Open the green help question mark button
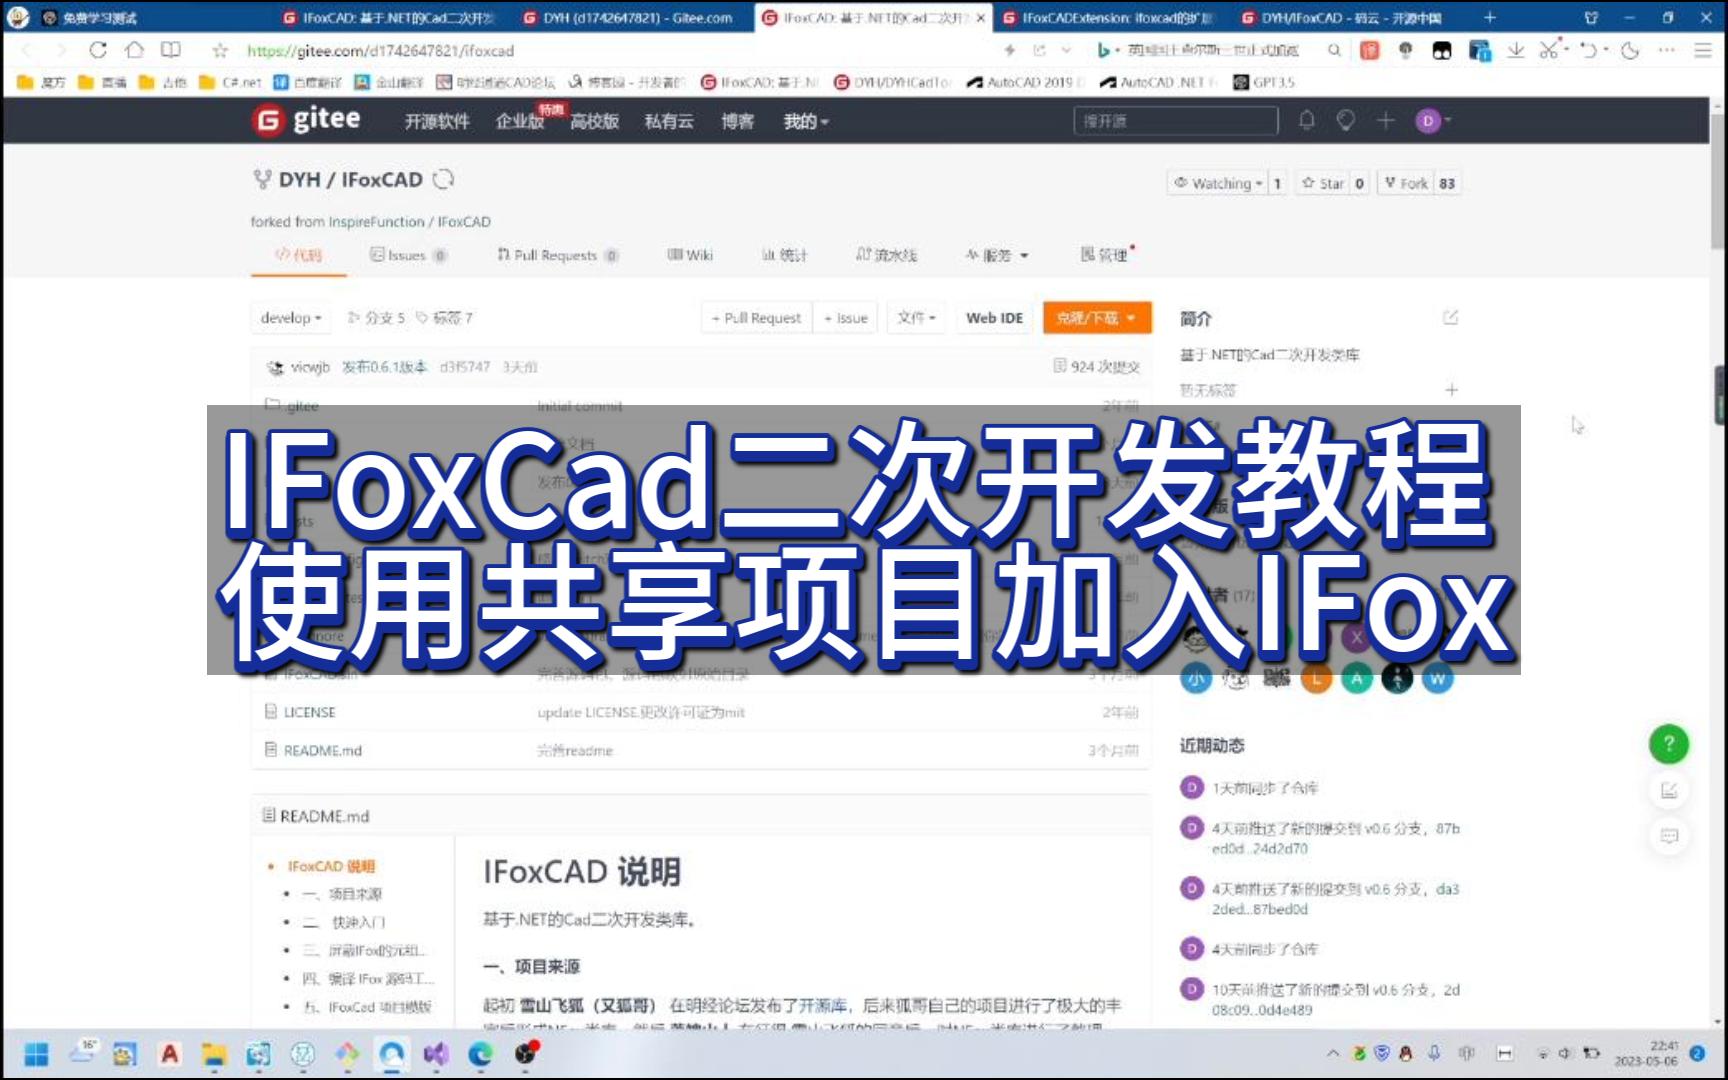The width and height of the screenshot is (1728, 1080). [x=1668, y=743]
